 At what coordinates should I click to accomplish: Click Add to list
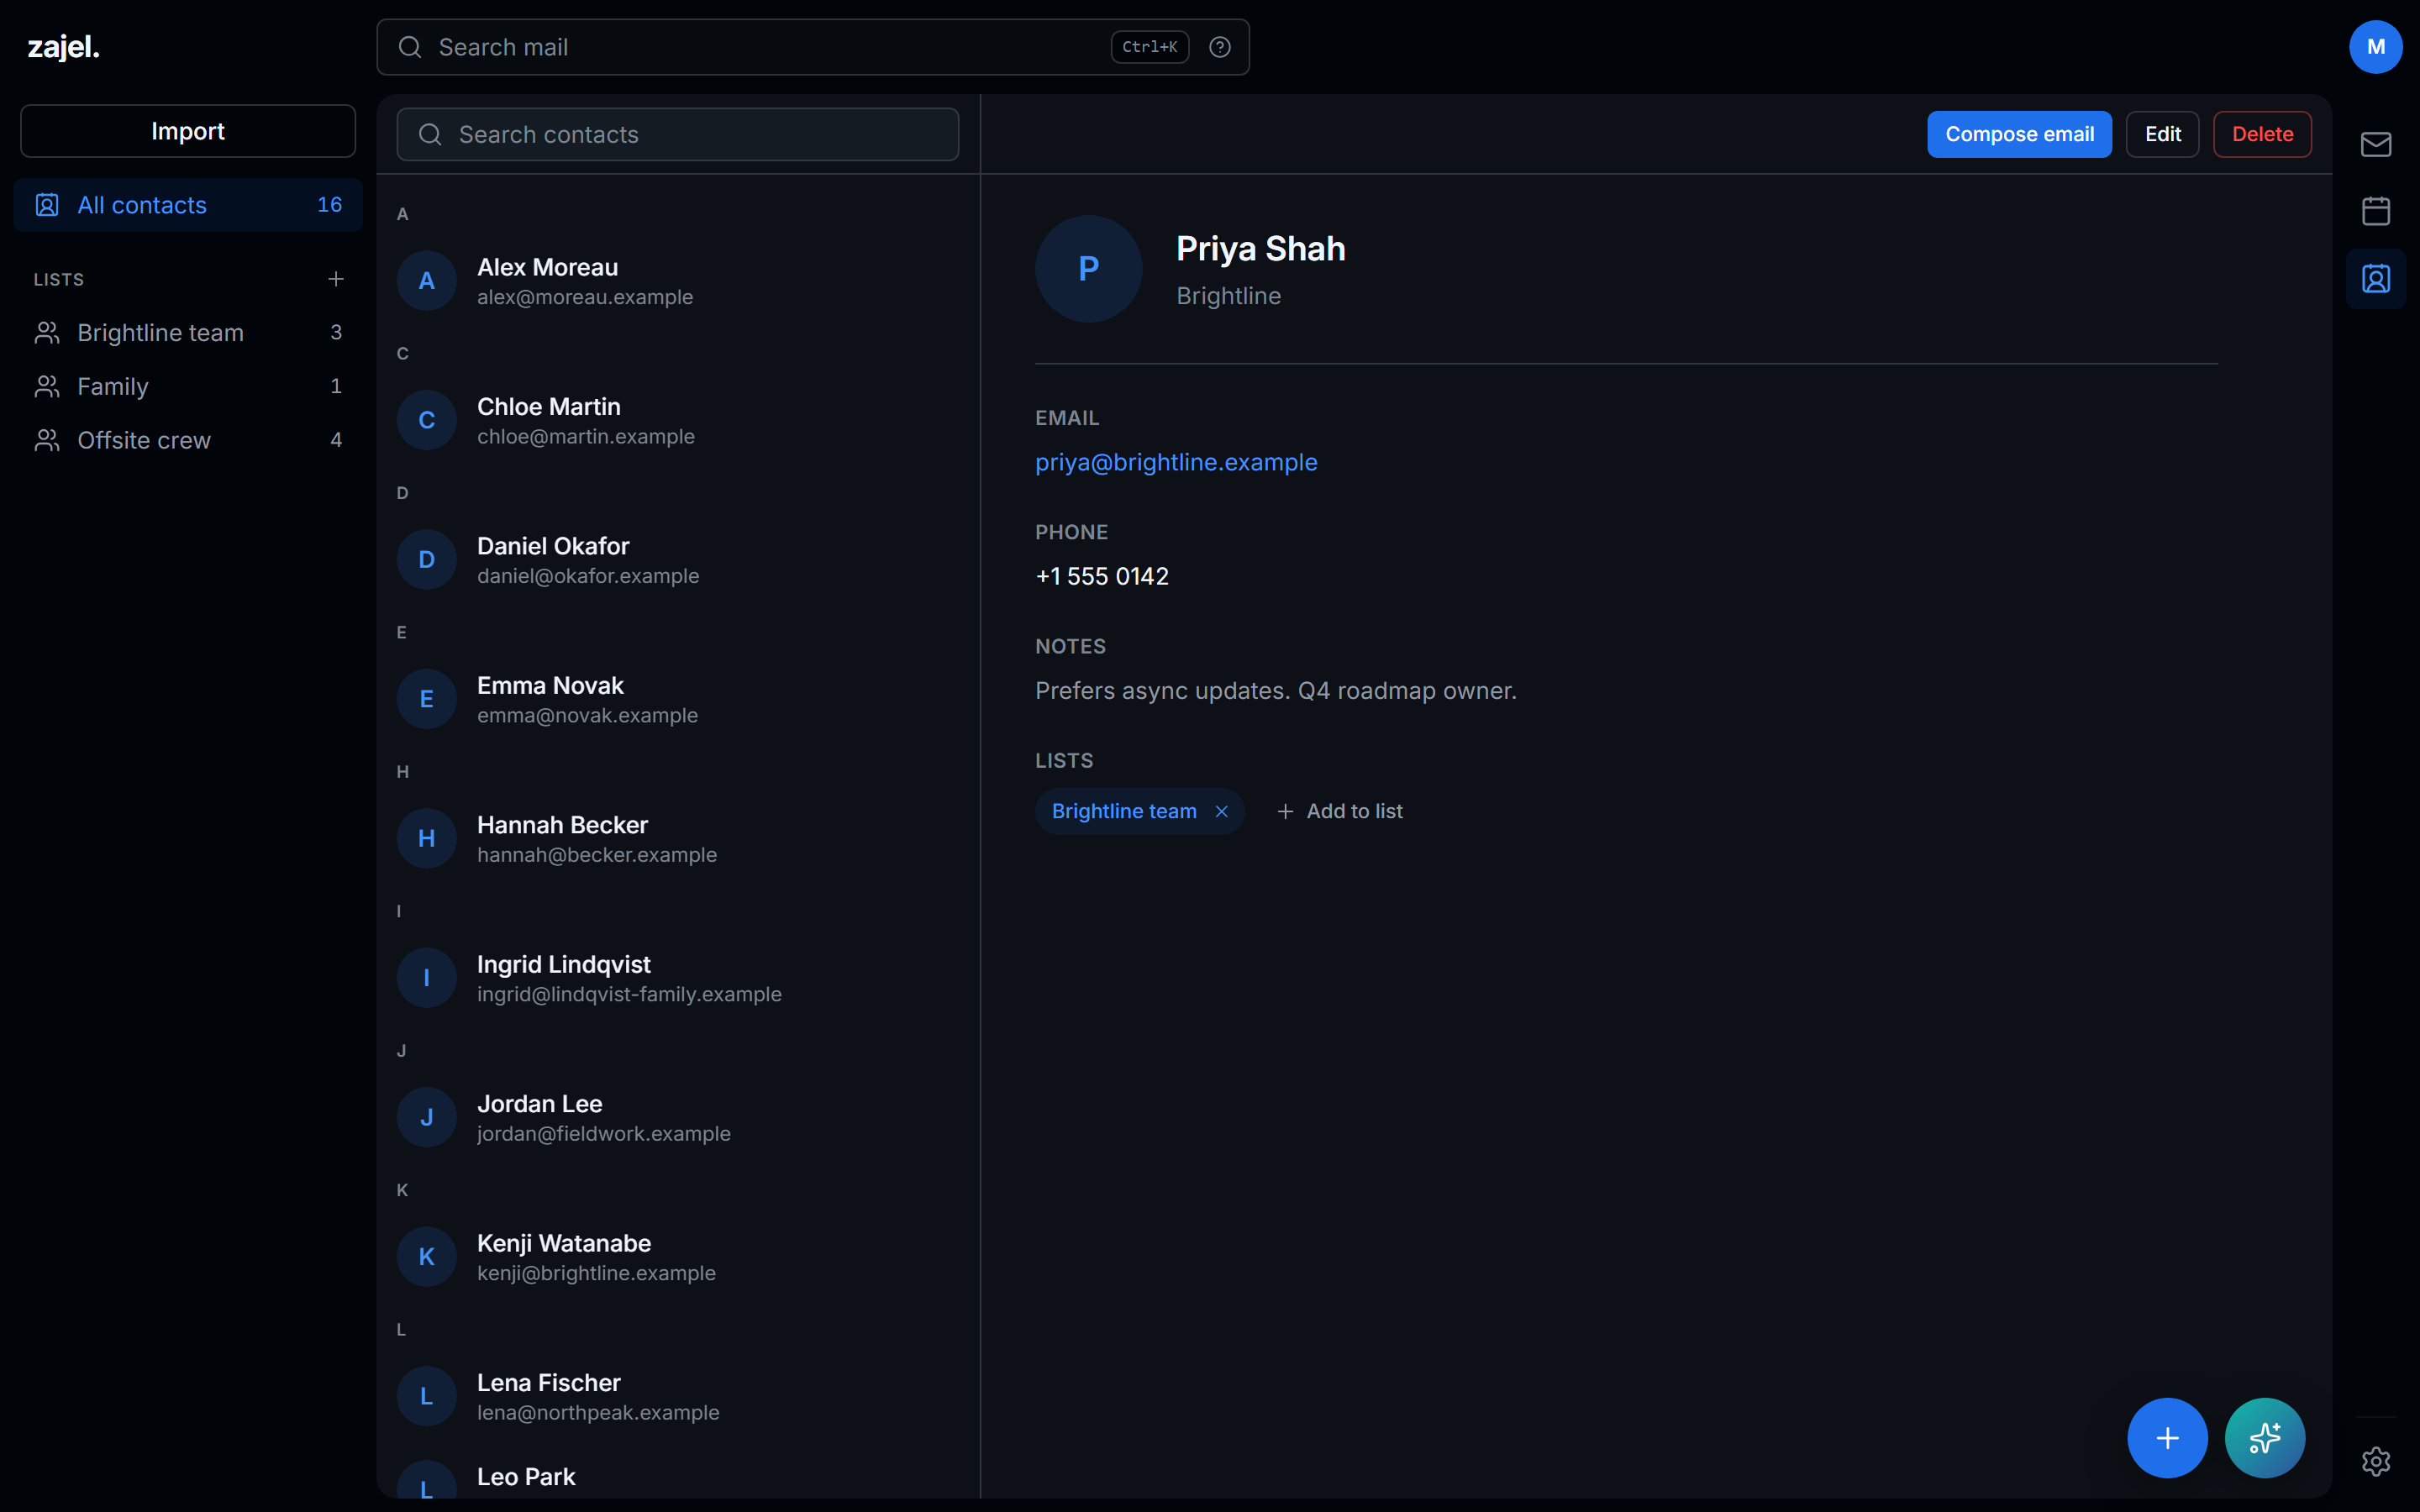[x=1339, y=811]
